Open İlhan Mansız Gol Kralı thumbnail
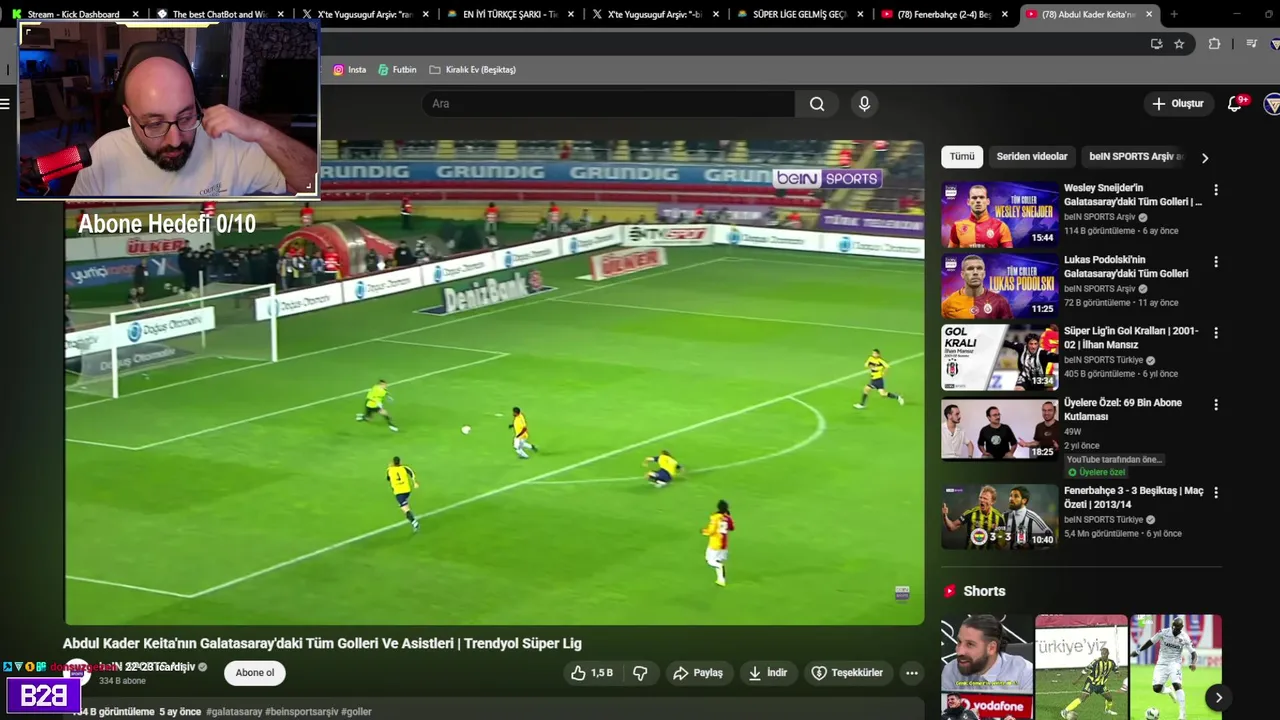 (x=999, y=357)
